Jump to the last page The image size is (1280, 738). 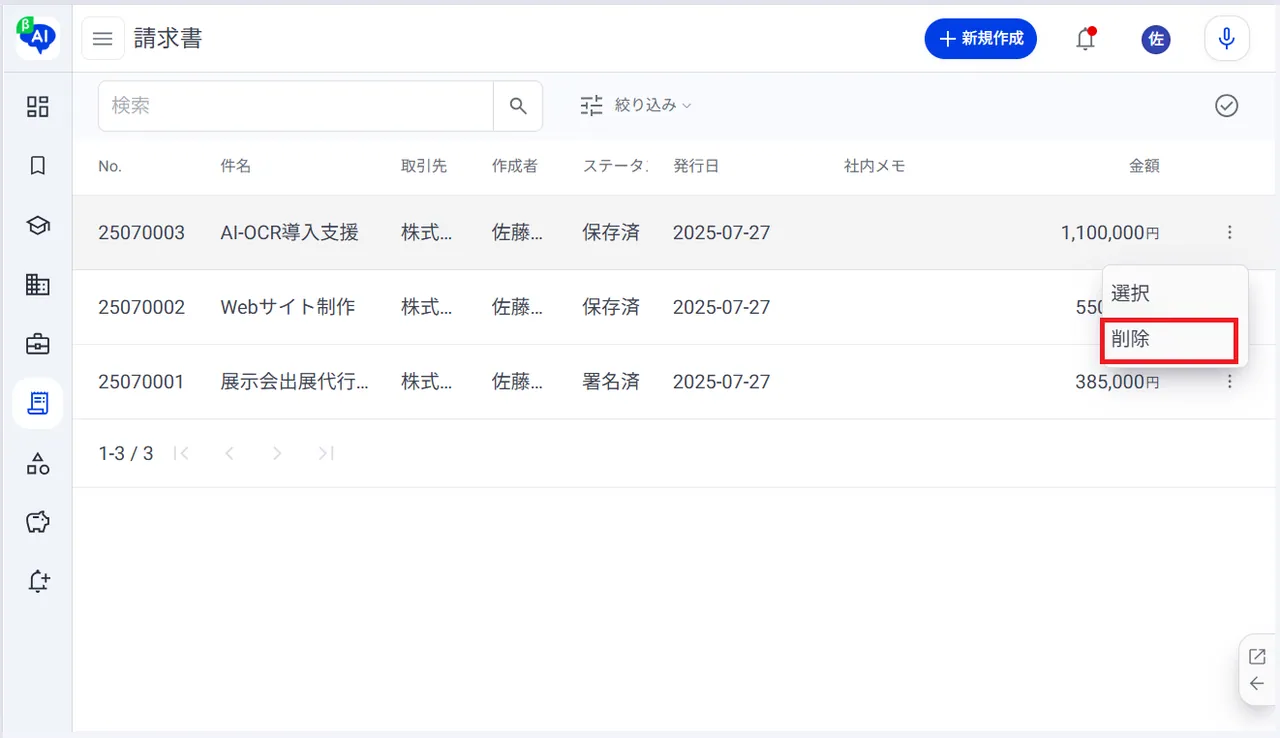pyautogui.click(x=325, y=454)
